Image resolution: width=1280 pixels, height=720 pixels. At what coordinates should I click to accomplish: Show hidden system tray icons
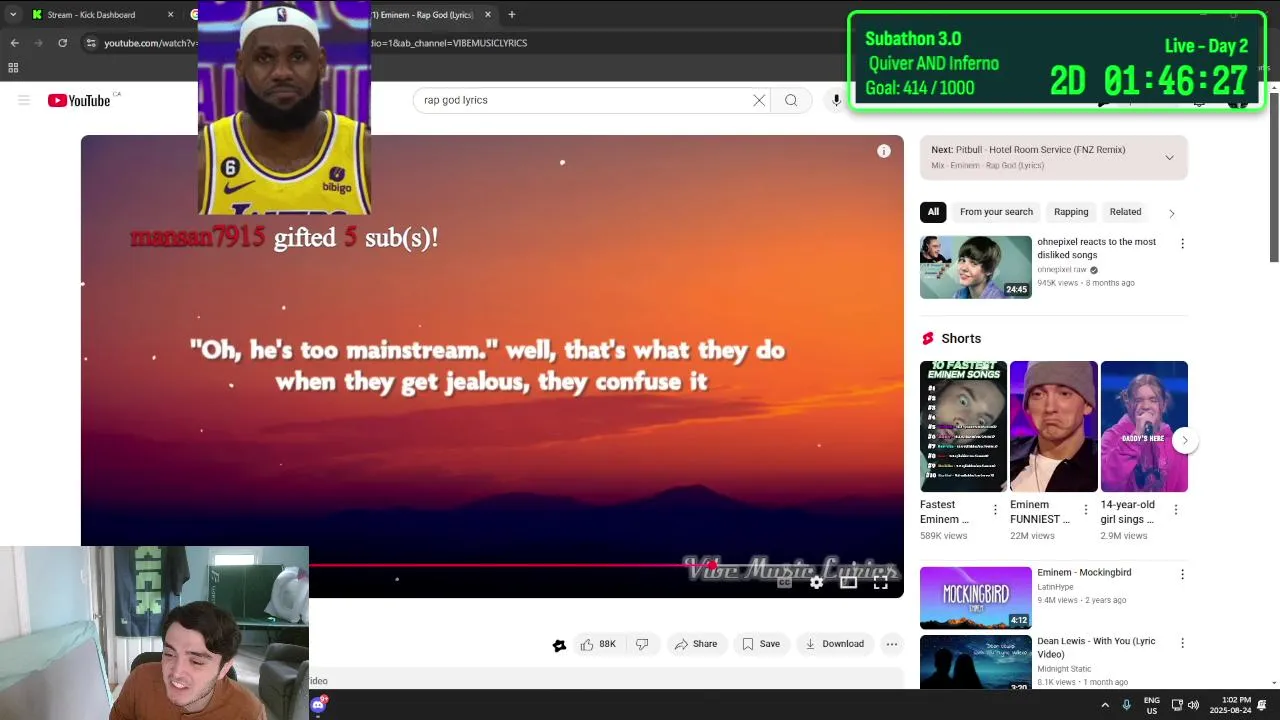pos(1105,705)
